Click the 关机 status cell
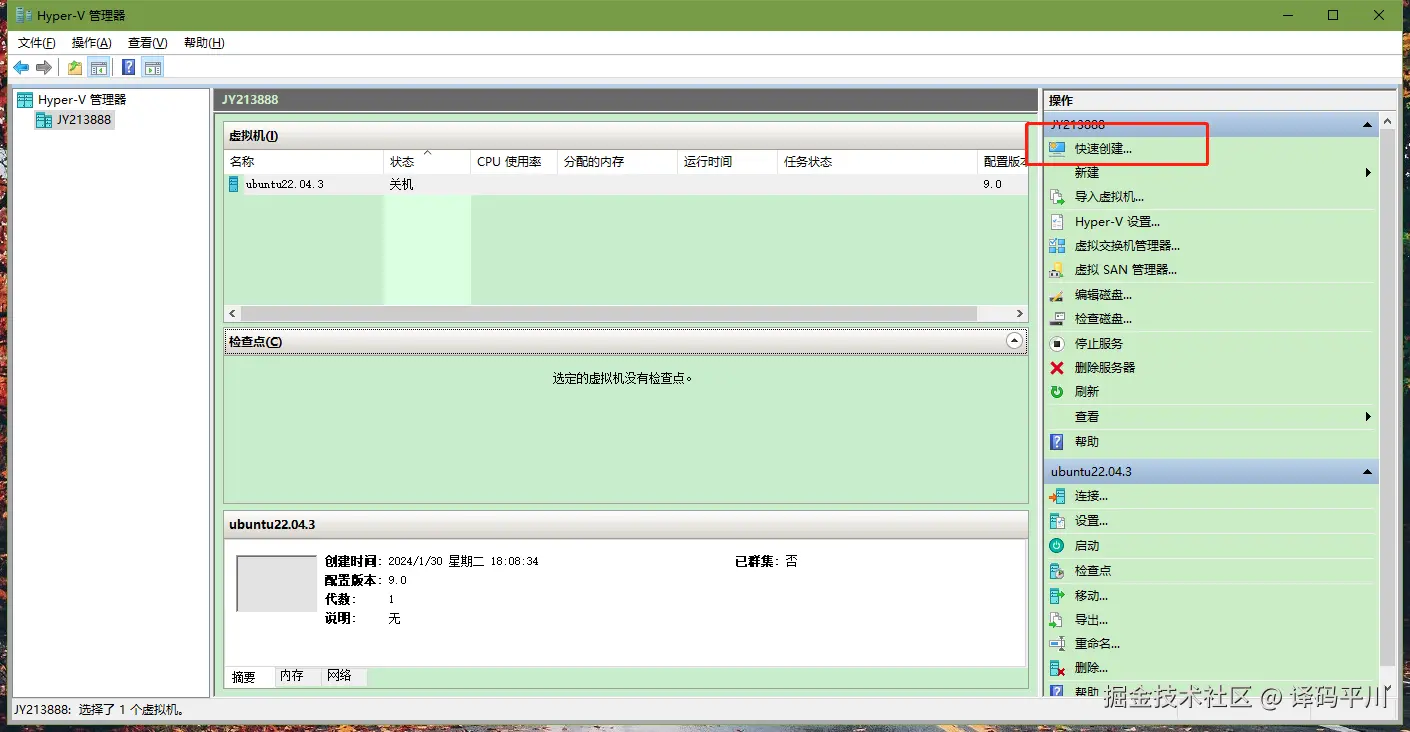This screenshot has height=732, width=1410. pyautogui.click(x=401, y=184)
